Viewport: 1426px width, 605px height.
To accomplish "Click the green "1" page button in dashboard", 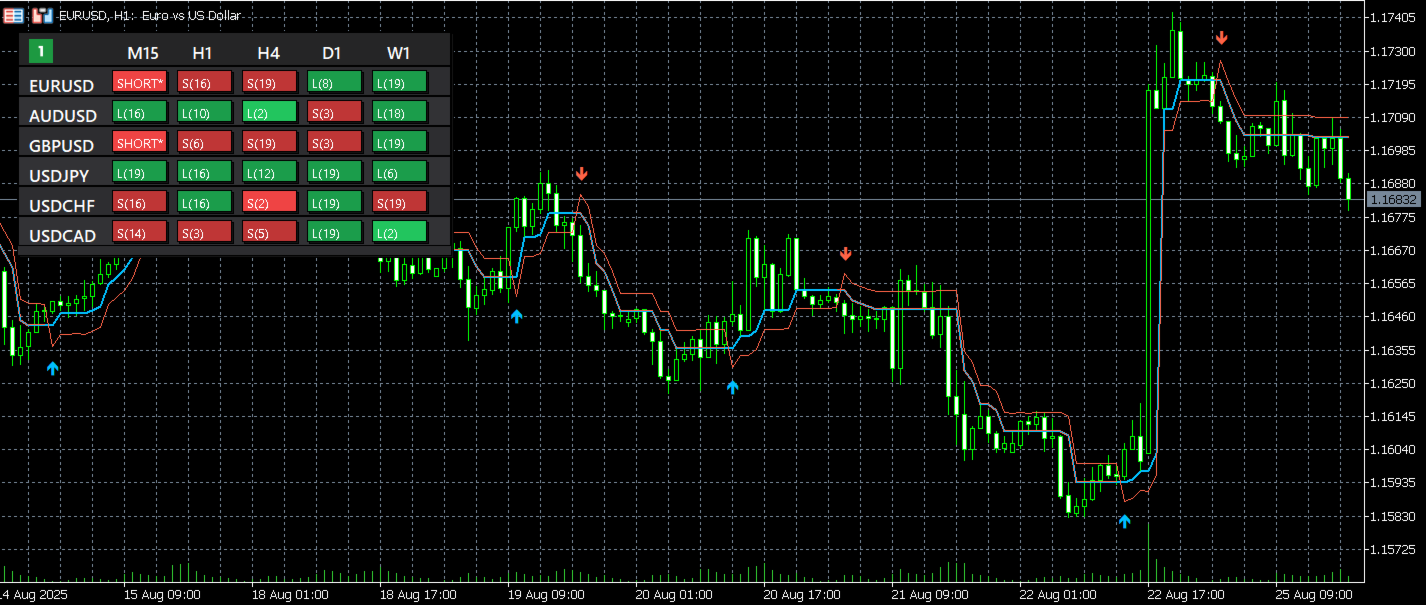I will [41, 50].
